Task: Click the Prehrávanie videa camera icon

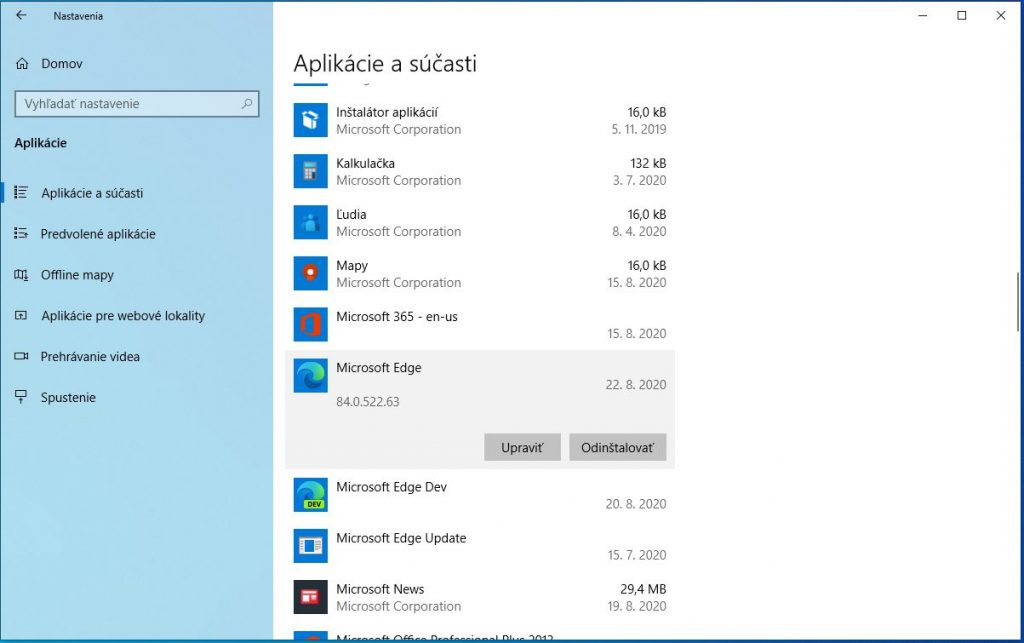Action: [21, 356]
